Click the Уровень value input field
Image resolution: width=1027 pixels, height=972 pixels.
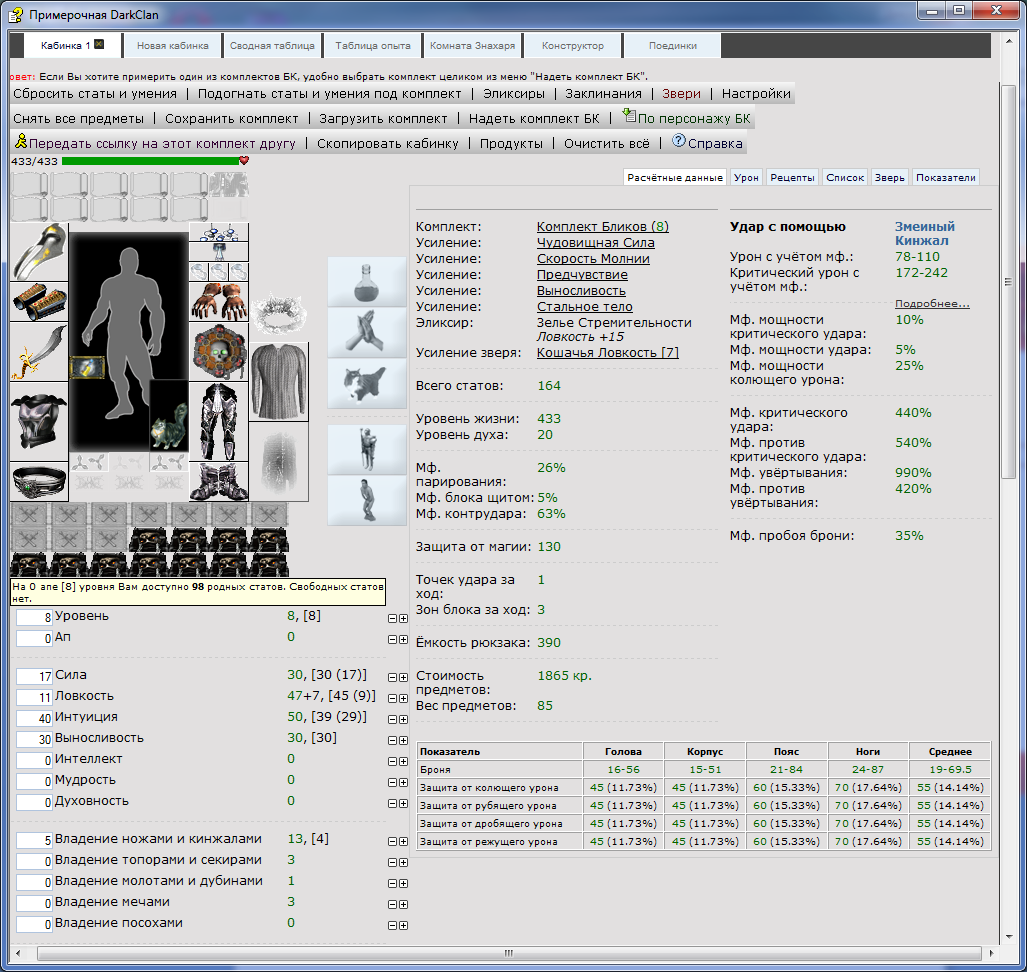[34, 617]
